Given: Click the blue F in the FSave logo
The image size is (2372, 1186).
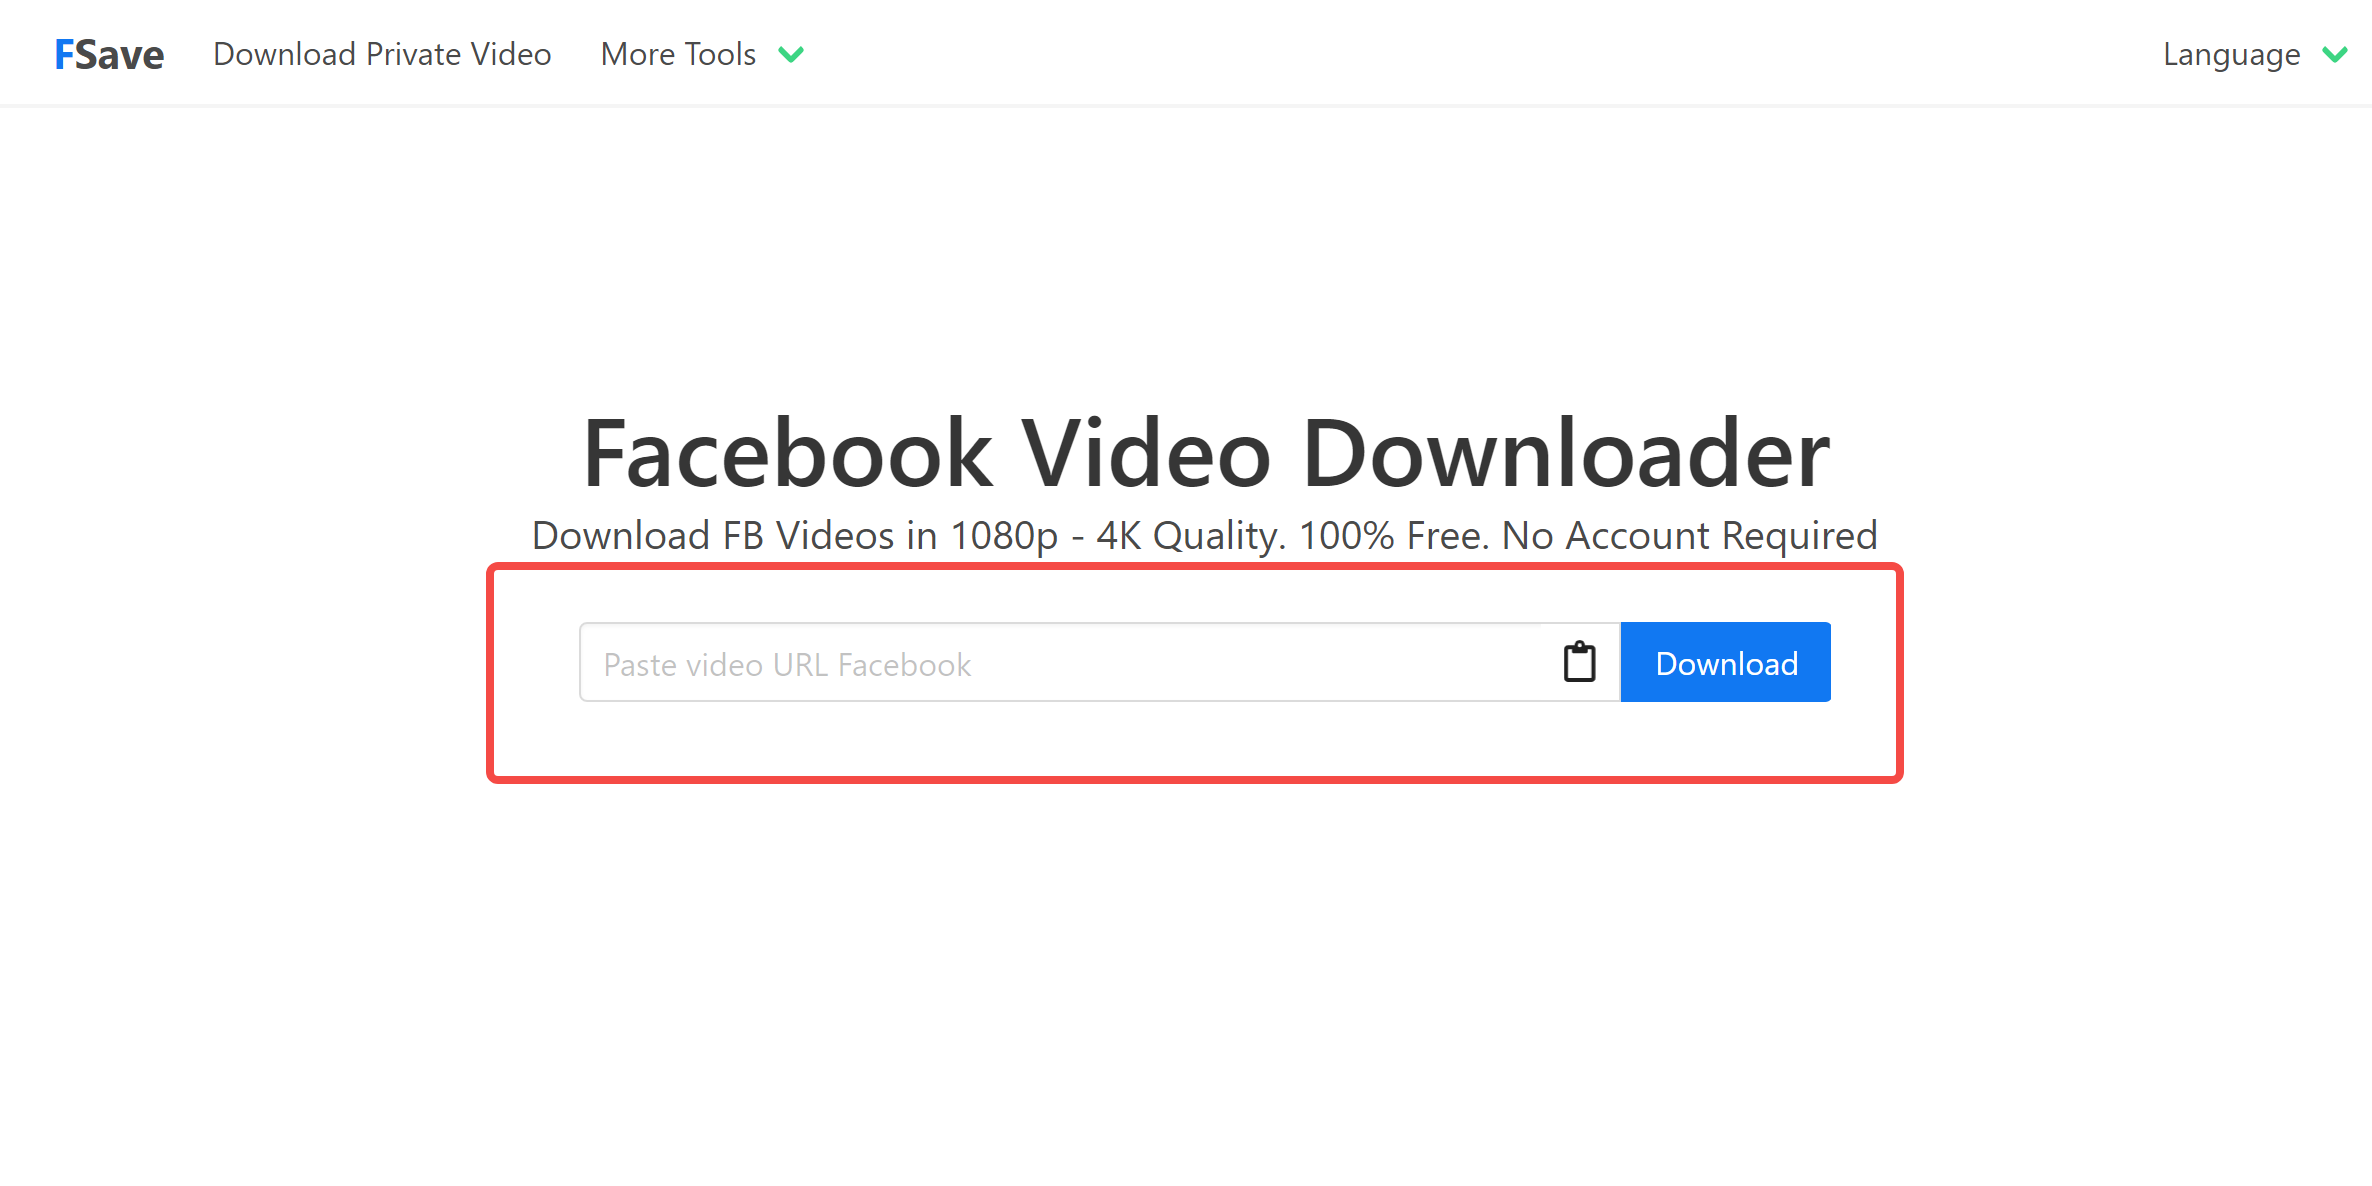Looking at the screenshot, I should click(64, 55).
